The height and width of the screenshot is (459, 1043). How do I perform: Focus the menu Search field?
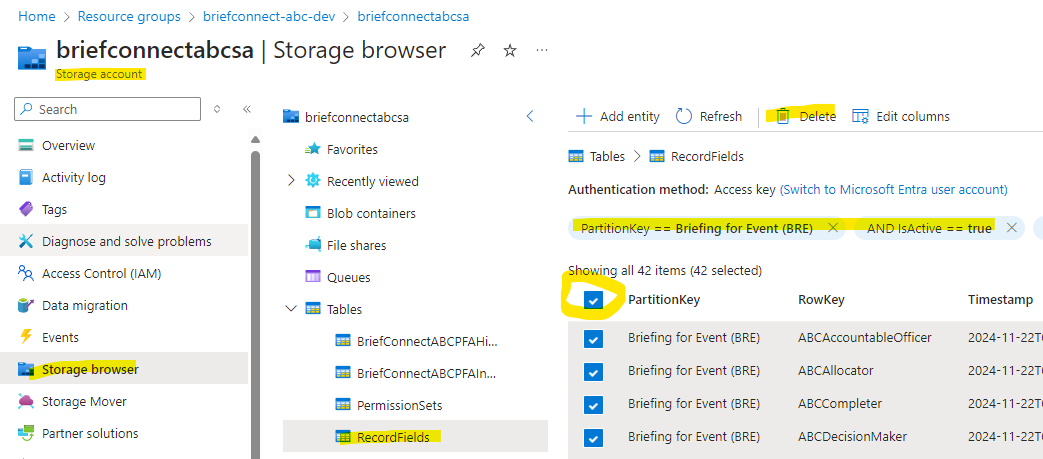[x=107, y=109]
